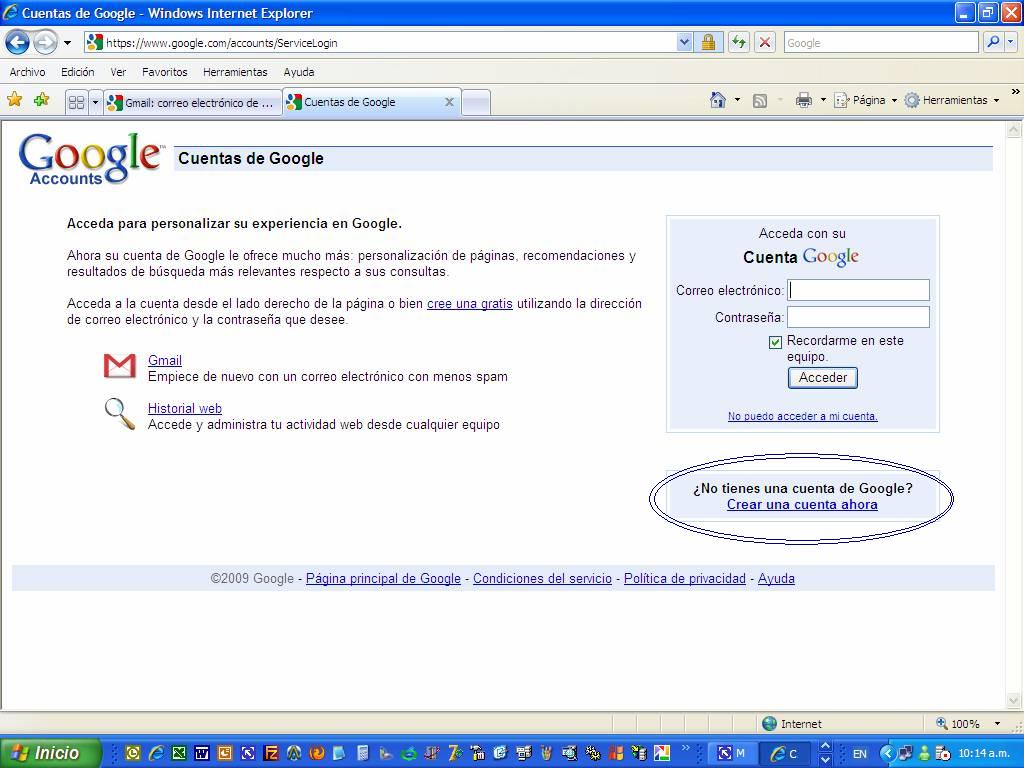Click the Google search box in toolbar
The image size is (1024, 768).
[880, 43]
